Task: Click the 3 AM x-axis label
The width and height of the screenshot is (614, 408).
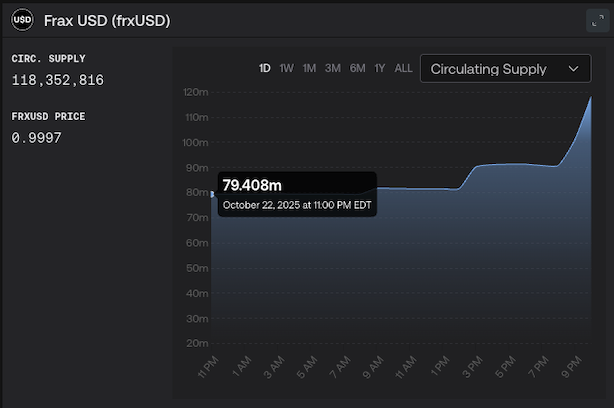Action: click(274, 367)
